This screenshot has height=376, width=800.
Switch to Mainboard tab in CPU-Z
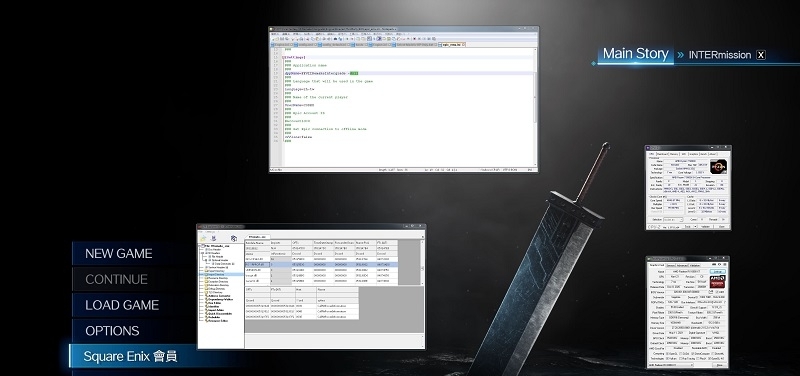coord(663,154)
